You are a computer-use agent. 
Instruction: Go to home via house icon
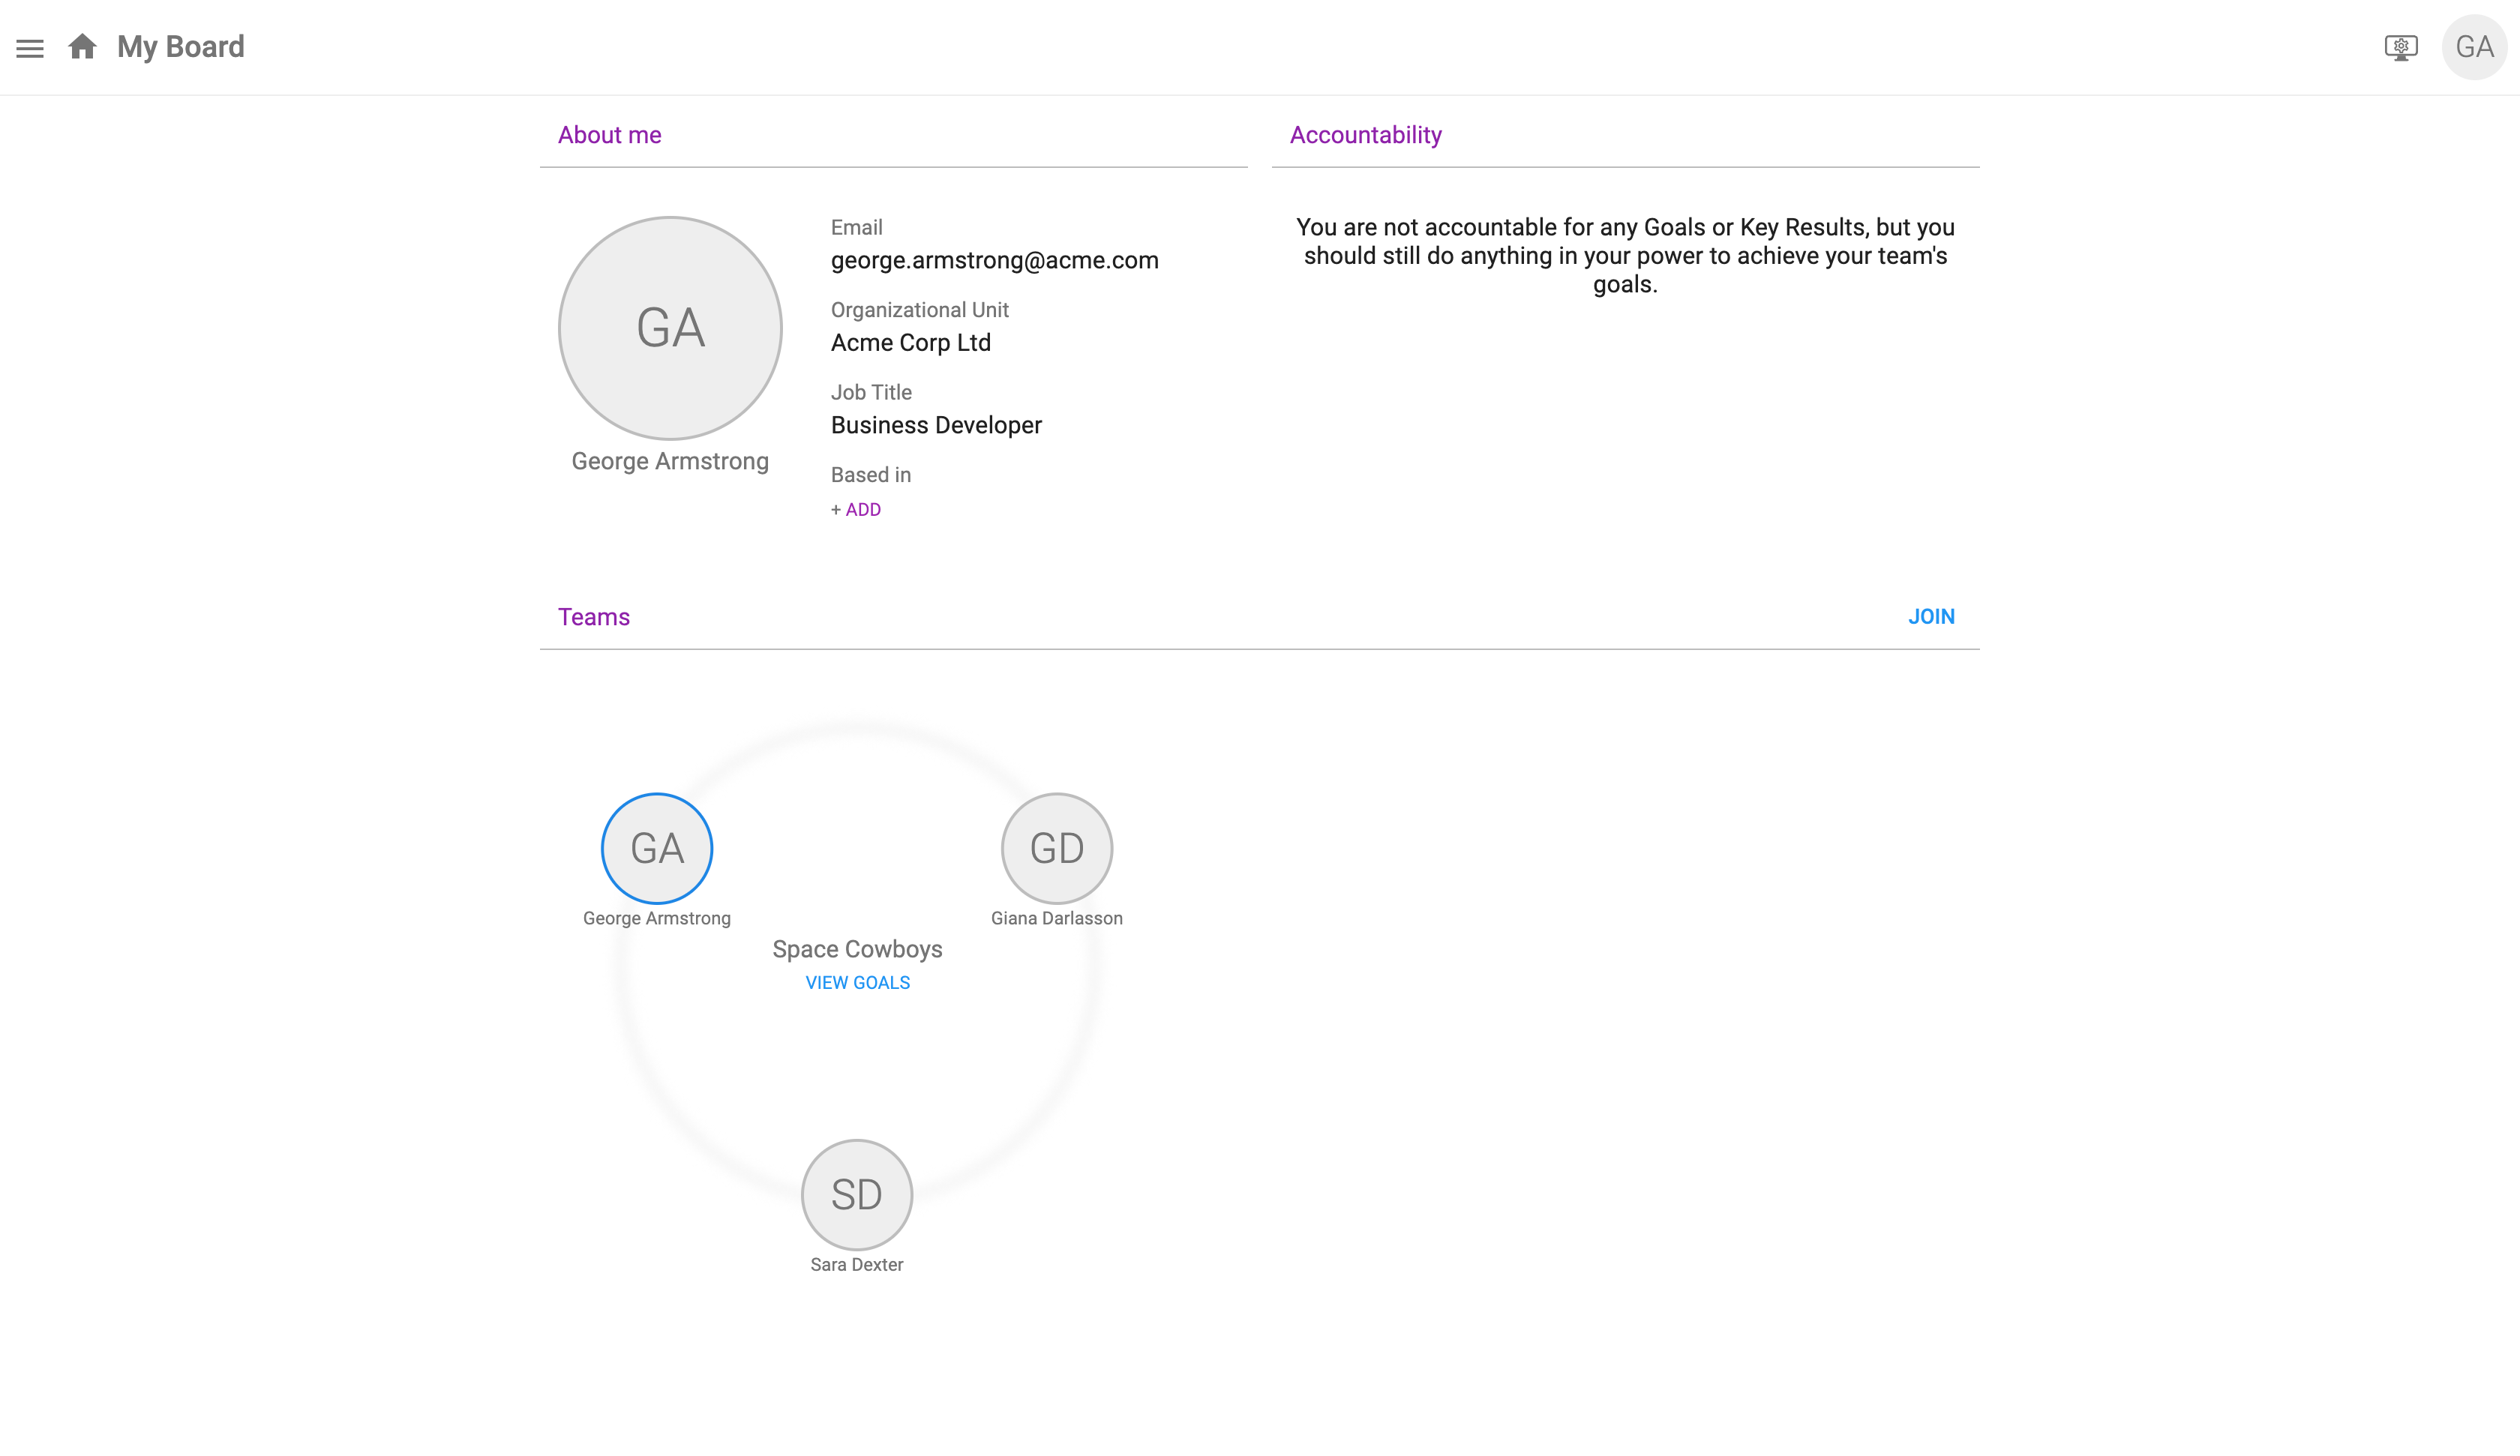(82, 47)
